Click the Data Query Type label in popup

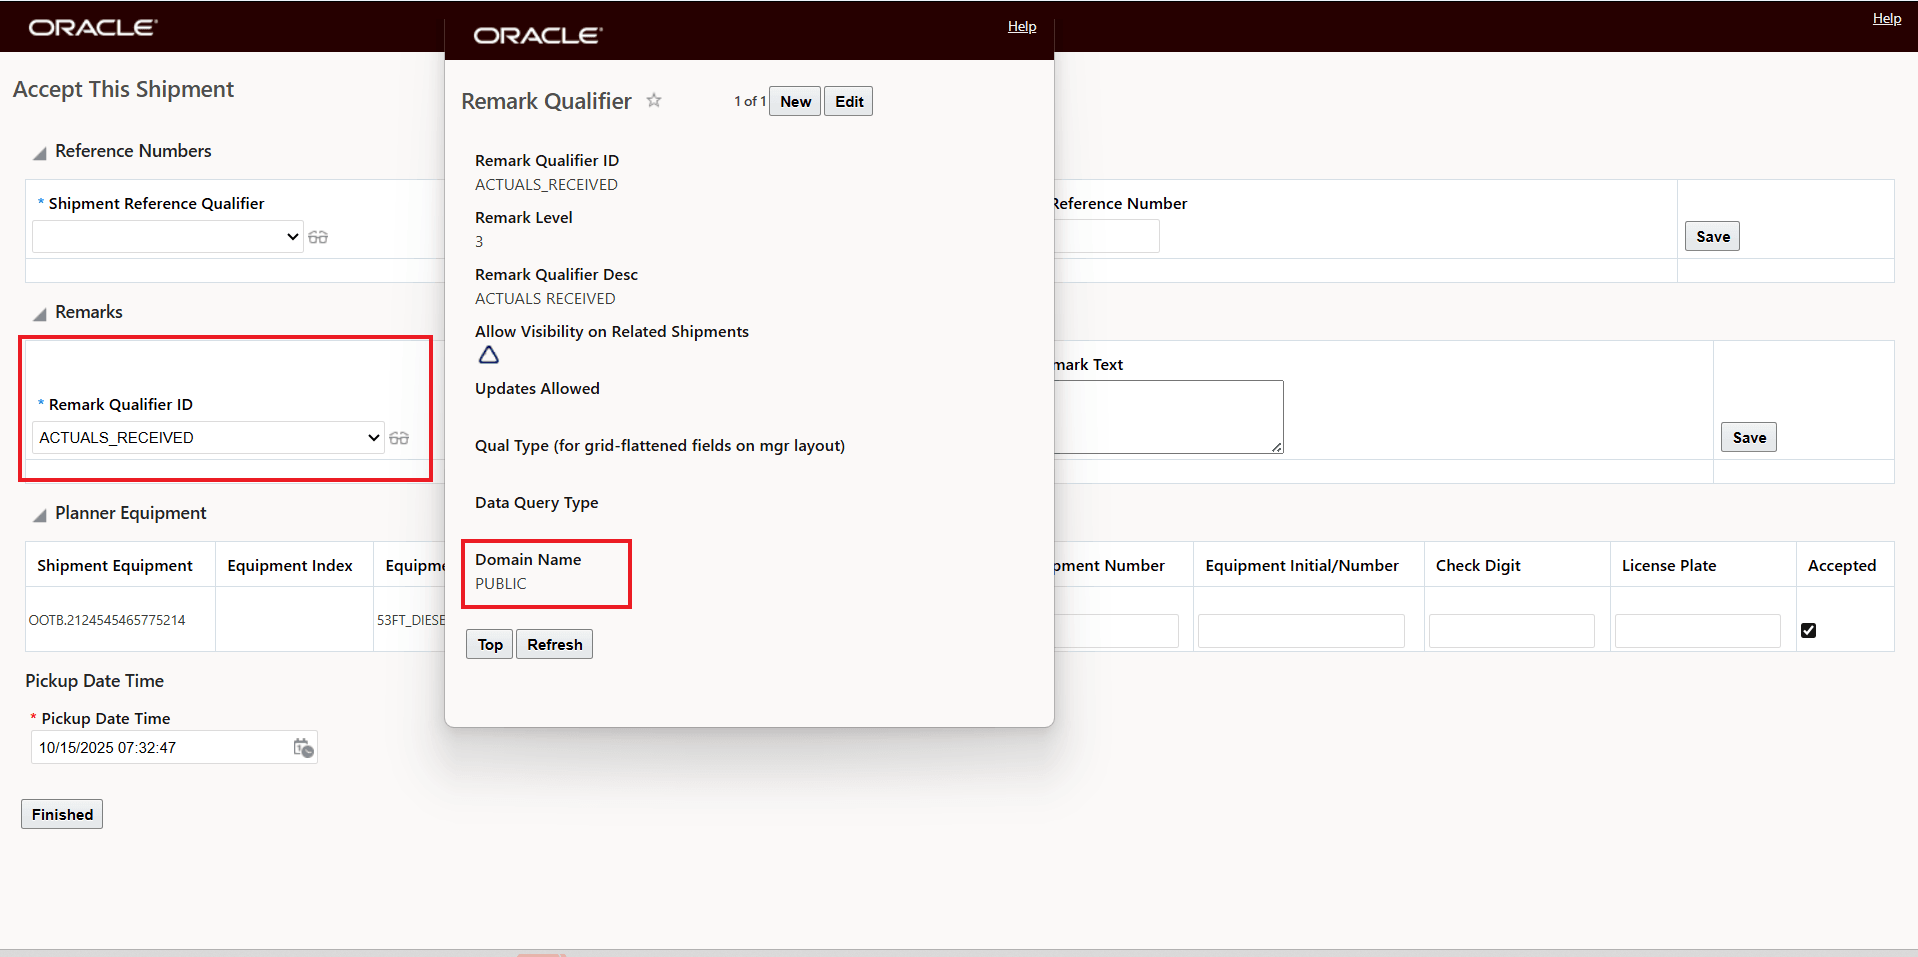point(536,503)
